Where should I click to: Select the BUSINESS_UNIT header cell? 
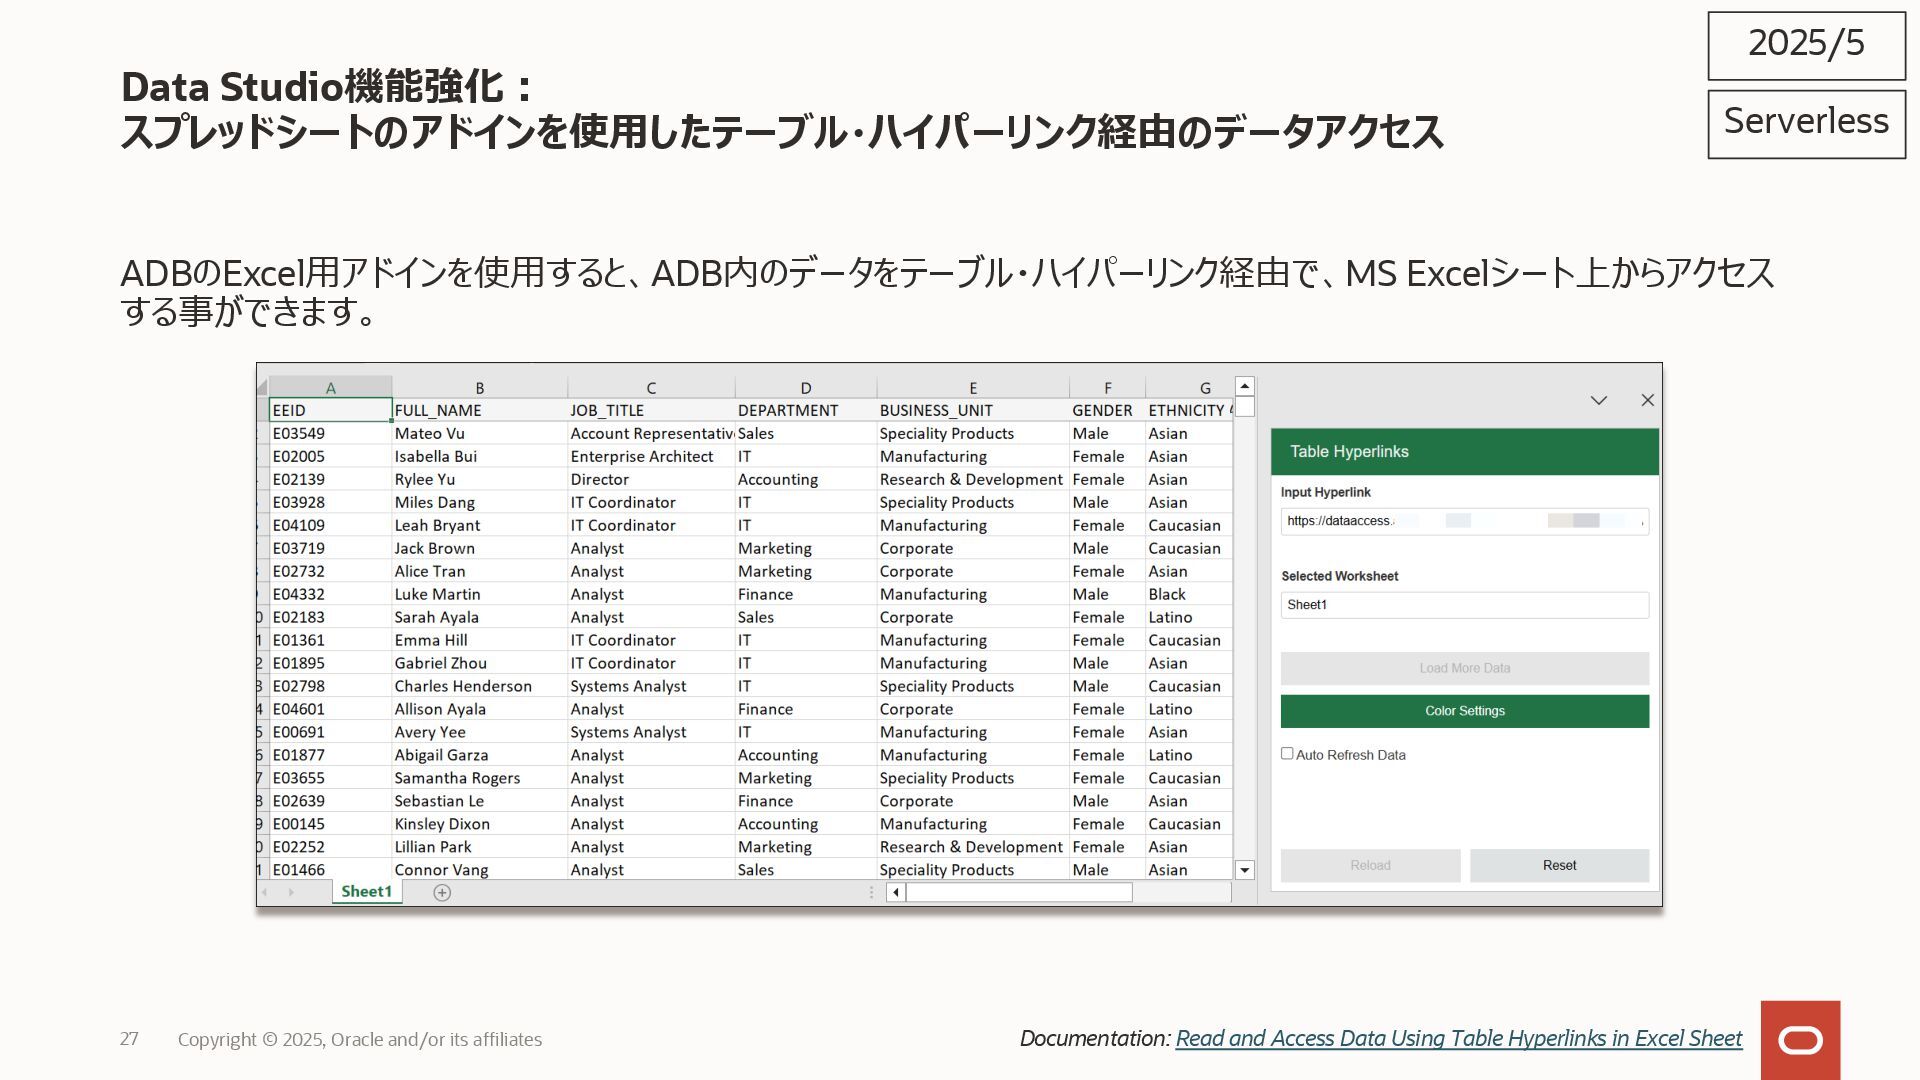point(973,410)
